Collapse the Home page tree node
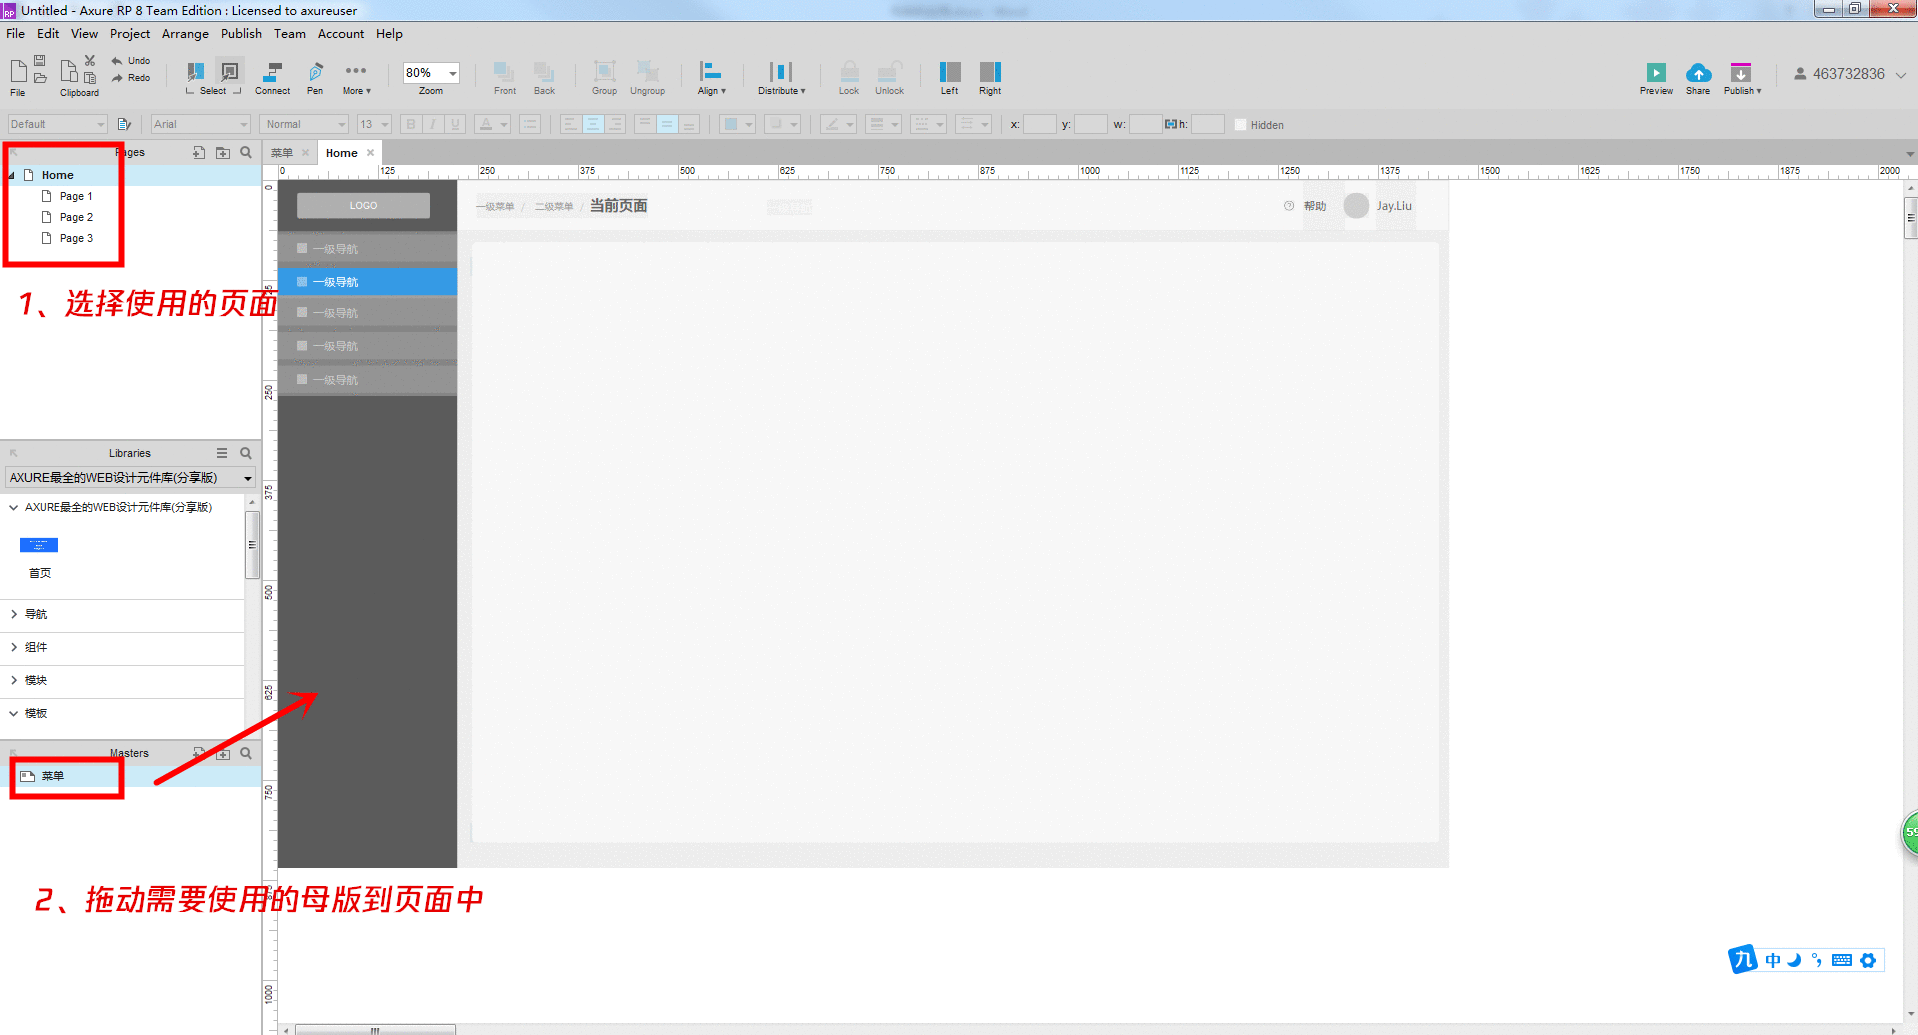Screen dimensions: 1918x1035 [12, 175]
